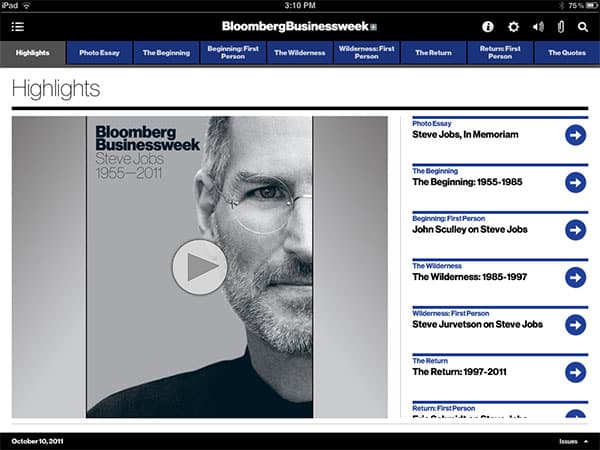This screenshot has width=600, height=450.
Task: Open Wilderness: First Person tab
Action: 367,53
